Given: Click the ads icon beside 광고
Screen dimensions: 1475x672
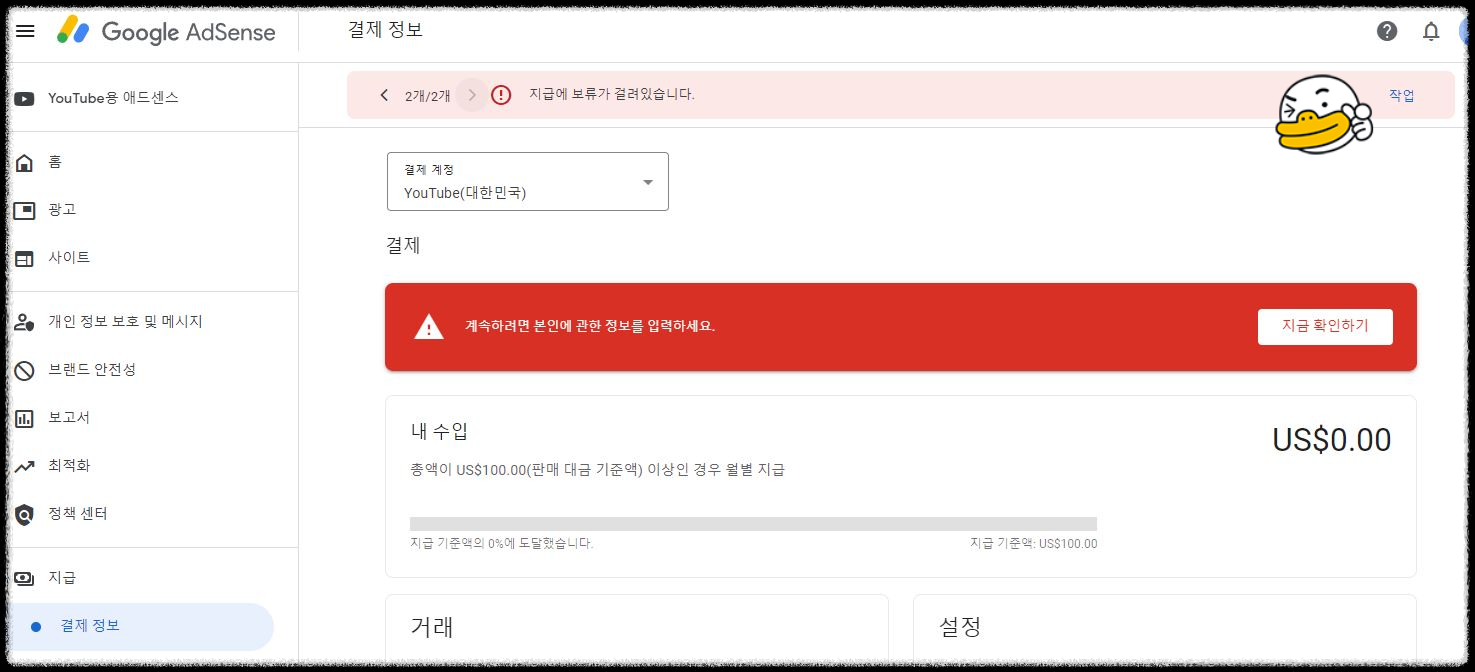Looking at the screenshot, I should 25,210.
